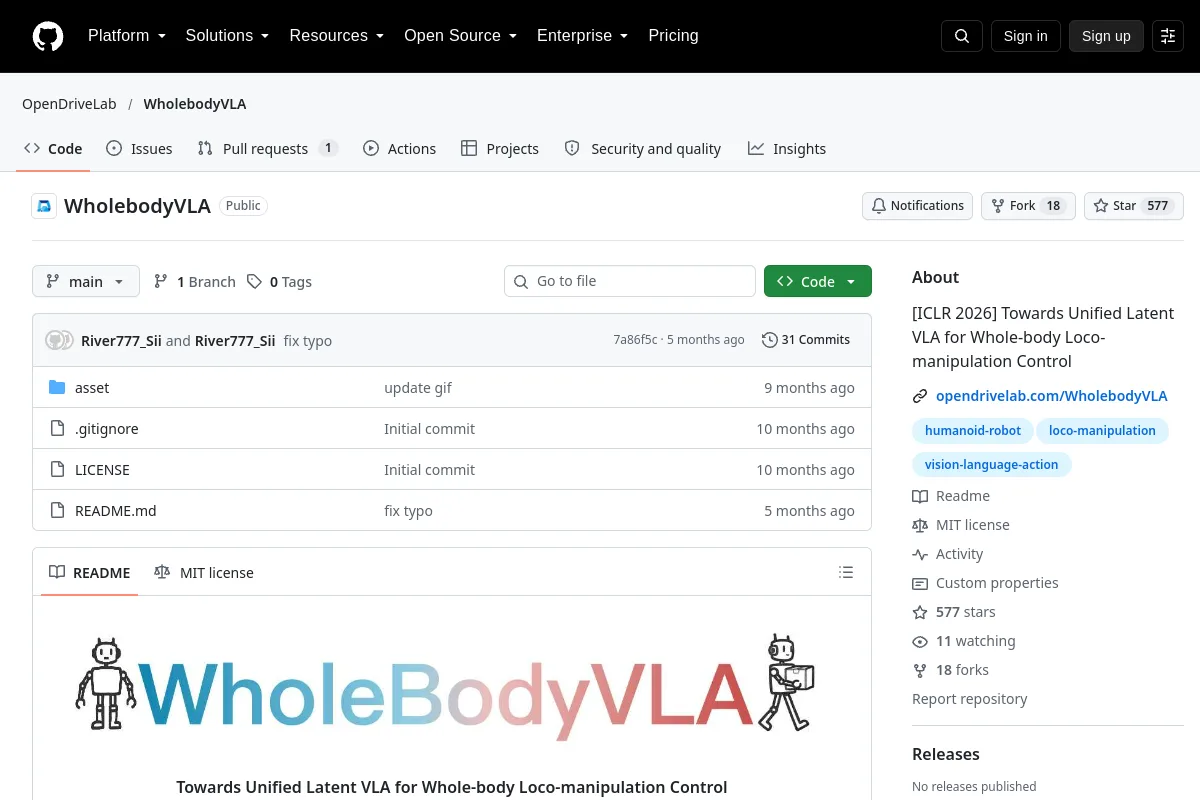Viewport: 1200px width, 800px height.
Task: Open the main branch selector dropdown
Action: coord(86,282)
